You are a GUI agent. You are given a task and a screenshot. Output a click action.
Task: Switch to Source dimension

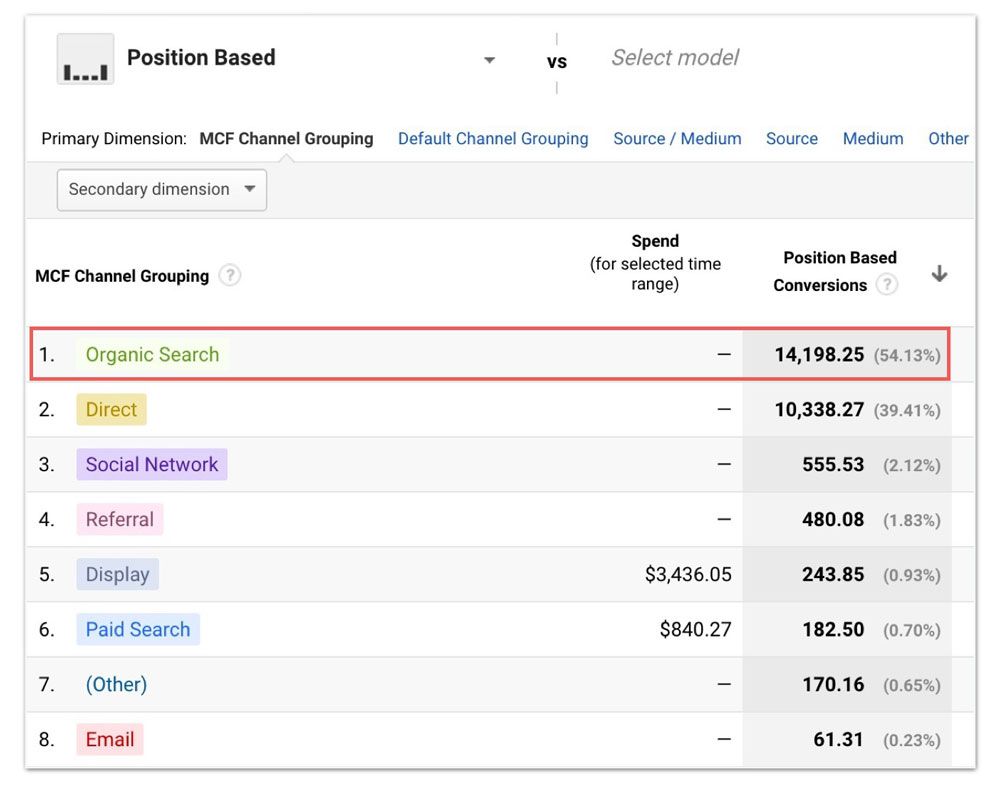tap(791, 138)
